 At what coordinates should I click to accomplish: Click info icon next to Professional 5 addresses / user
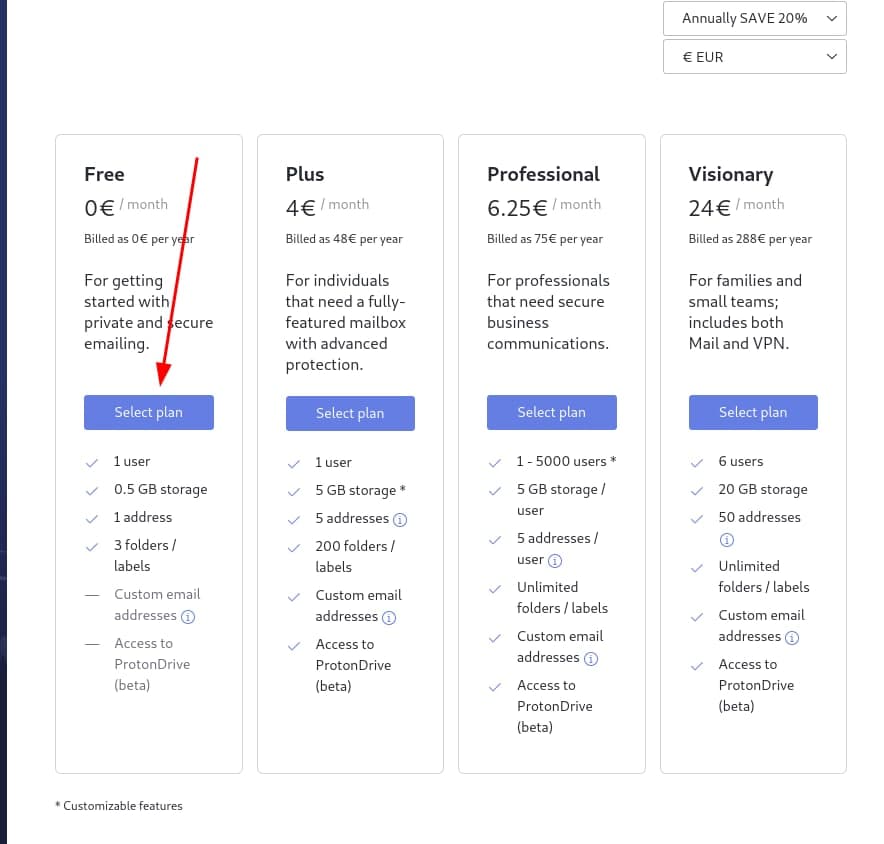(555, 561)
